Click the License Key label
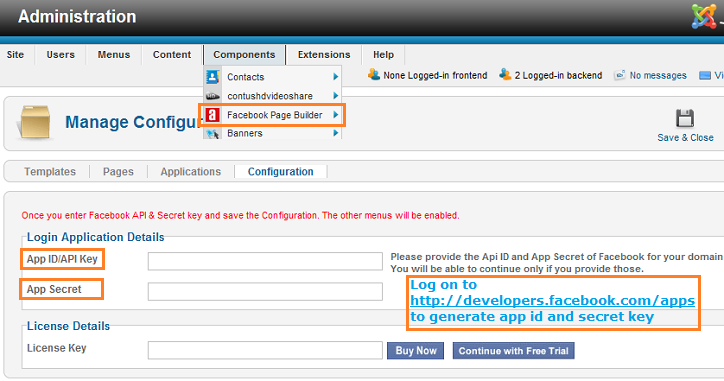The width and height of the screenshot is (724, 381). pos(57,348)
